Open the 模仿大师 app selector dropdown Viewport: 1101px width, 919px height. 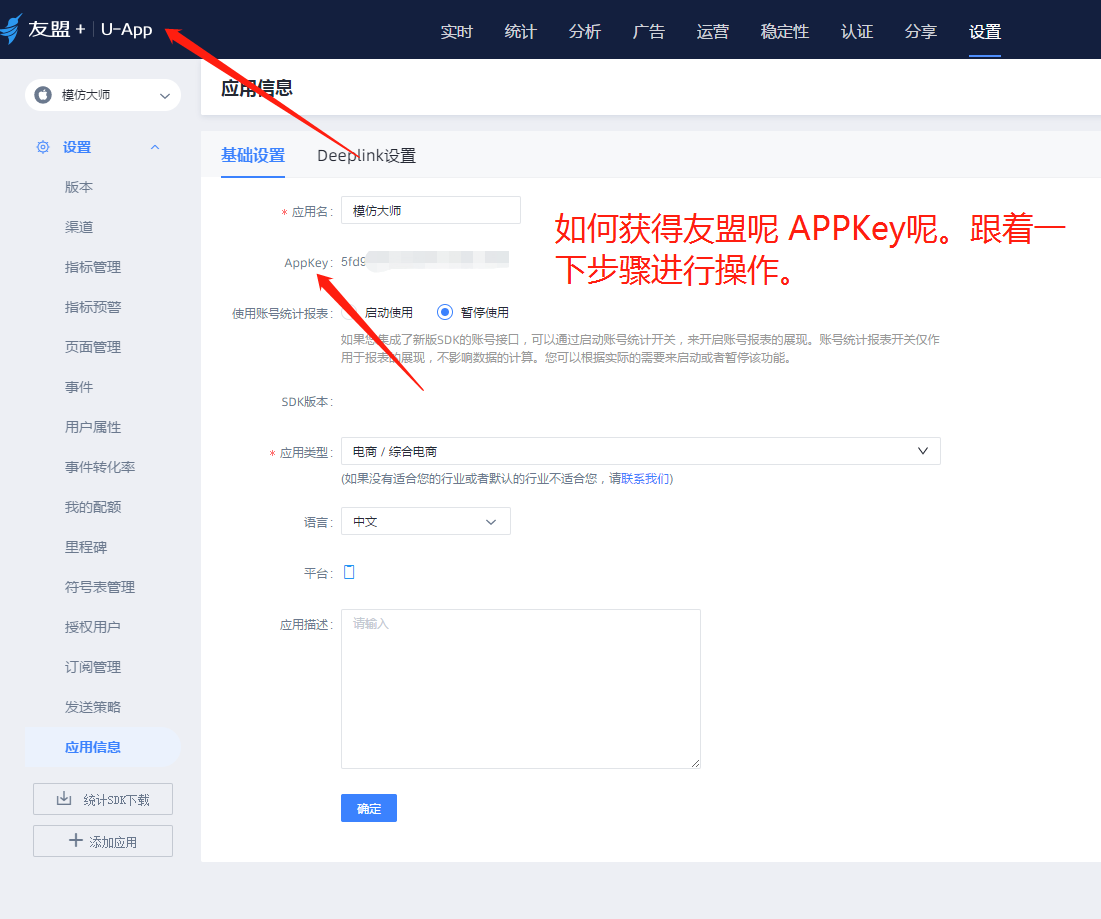pos(103,95)
